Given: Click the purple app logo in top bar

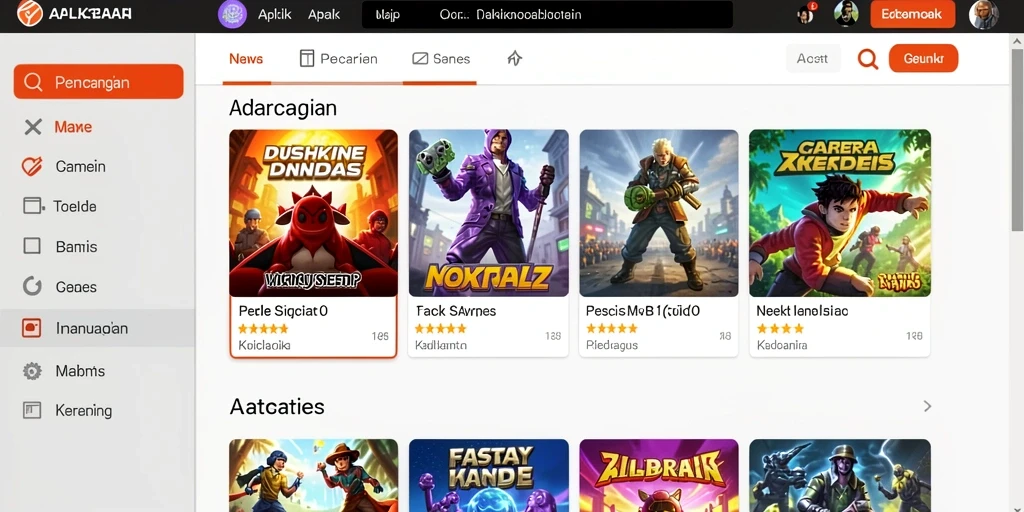Looking at the screenshot, I should click(x=232, y=14).
